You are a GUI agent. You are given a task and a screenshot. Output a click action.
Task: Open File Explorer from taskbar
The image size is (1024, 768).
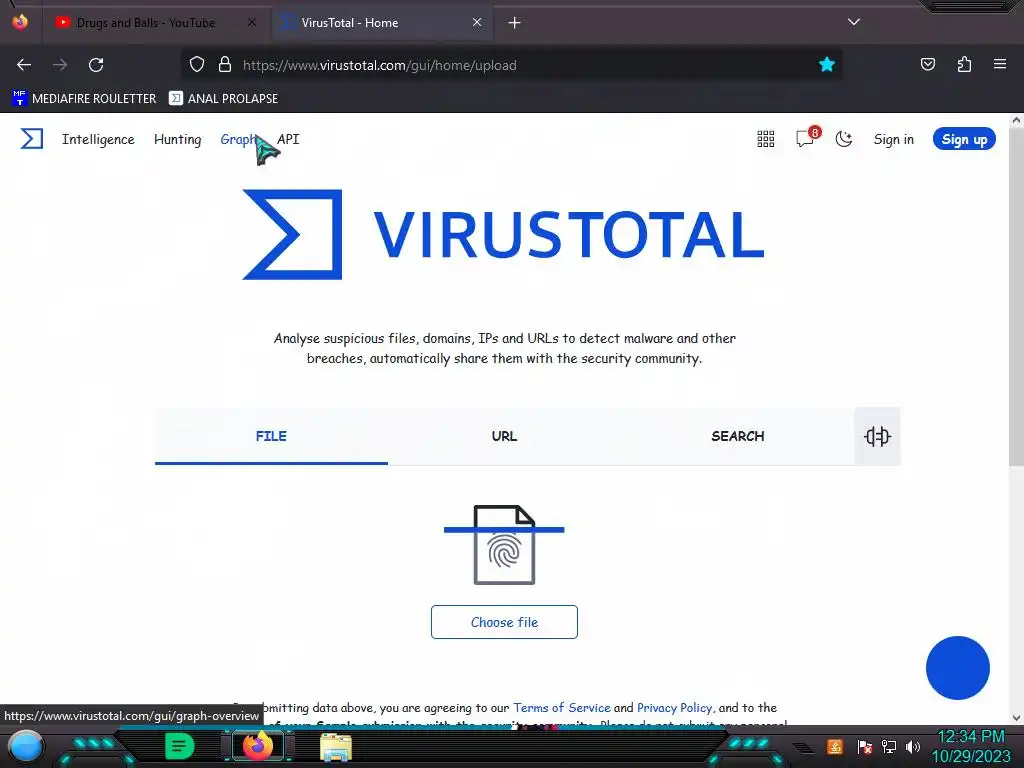[x=336, y=747]
